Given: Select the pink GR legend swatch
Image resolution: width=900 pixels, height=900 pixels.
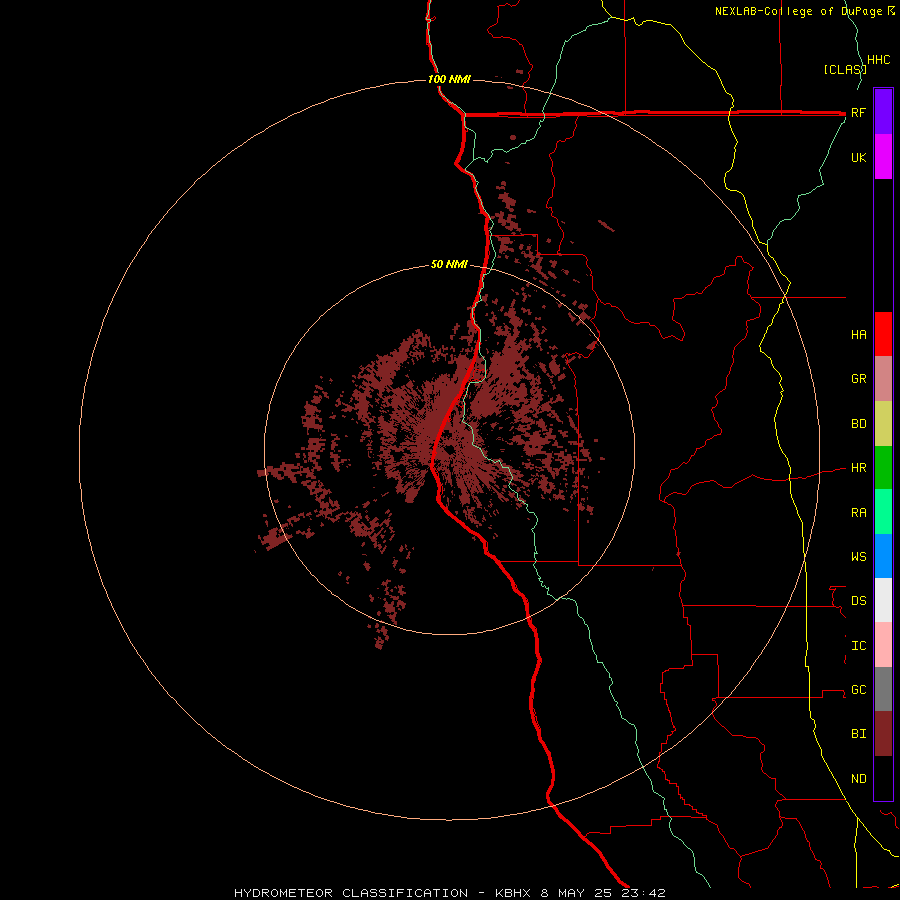Looking at the screenshot, I should 883,379.
